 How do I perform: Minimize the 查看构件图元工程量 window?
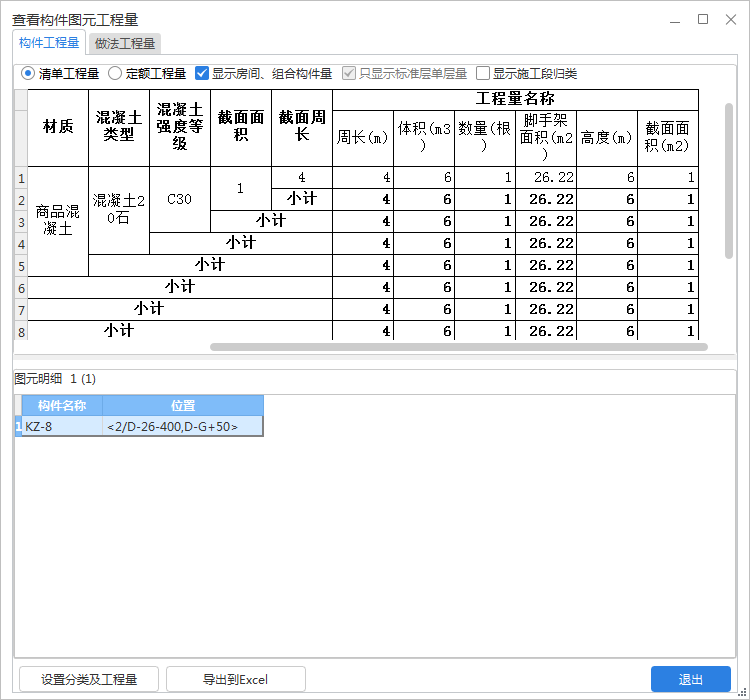[x=675, y=20]
